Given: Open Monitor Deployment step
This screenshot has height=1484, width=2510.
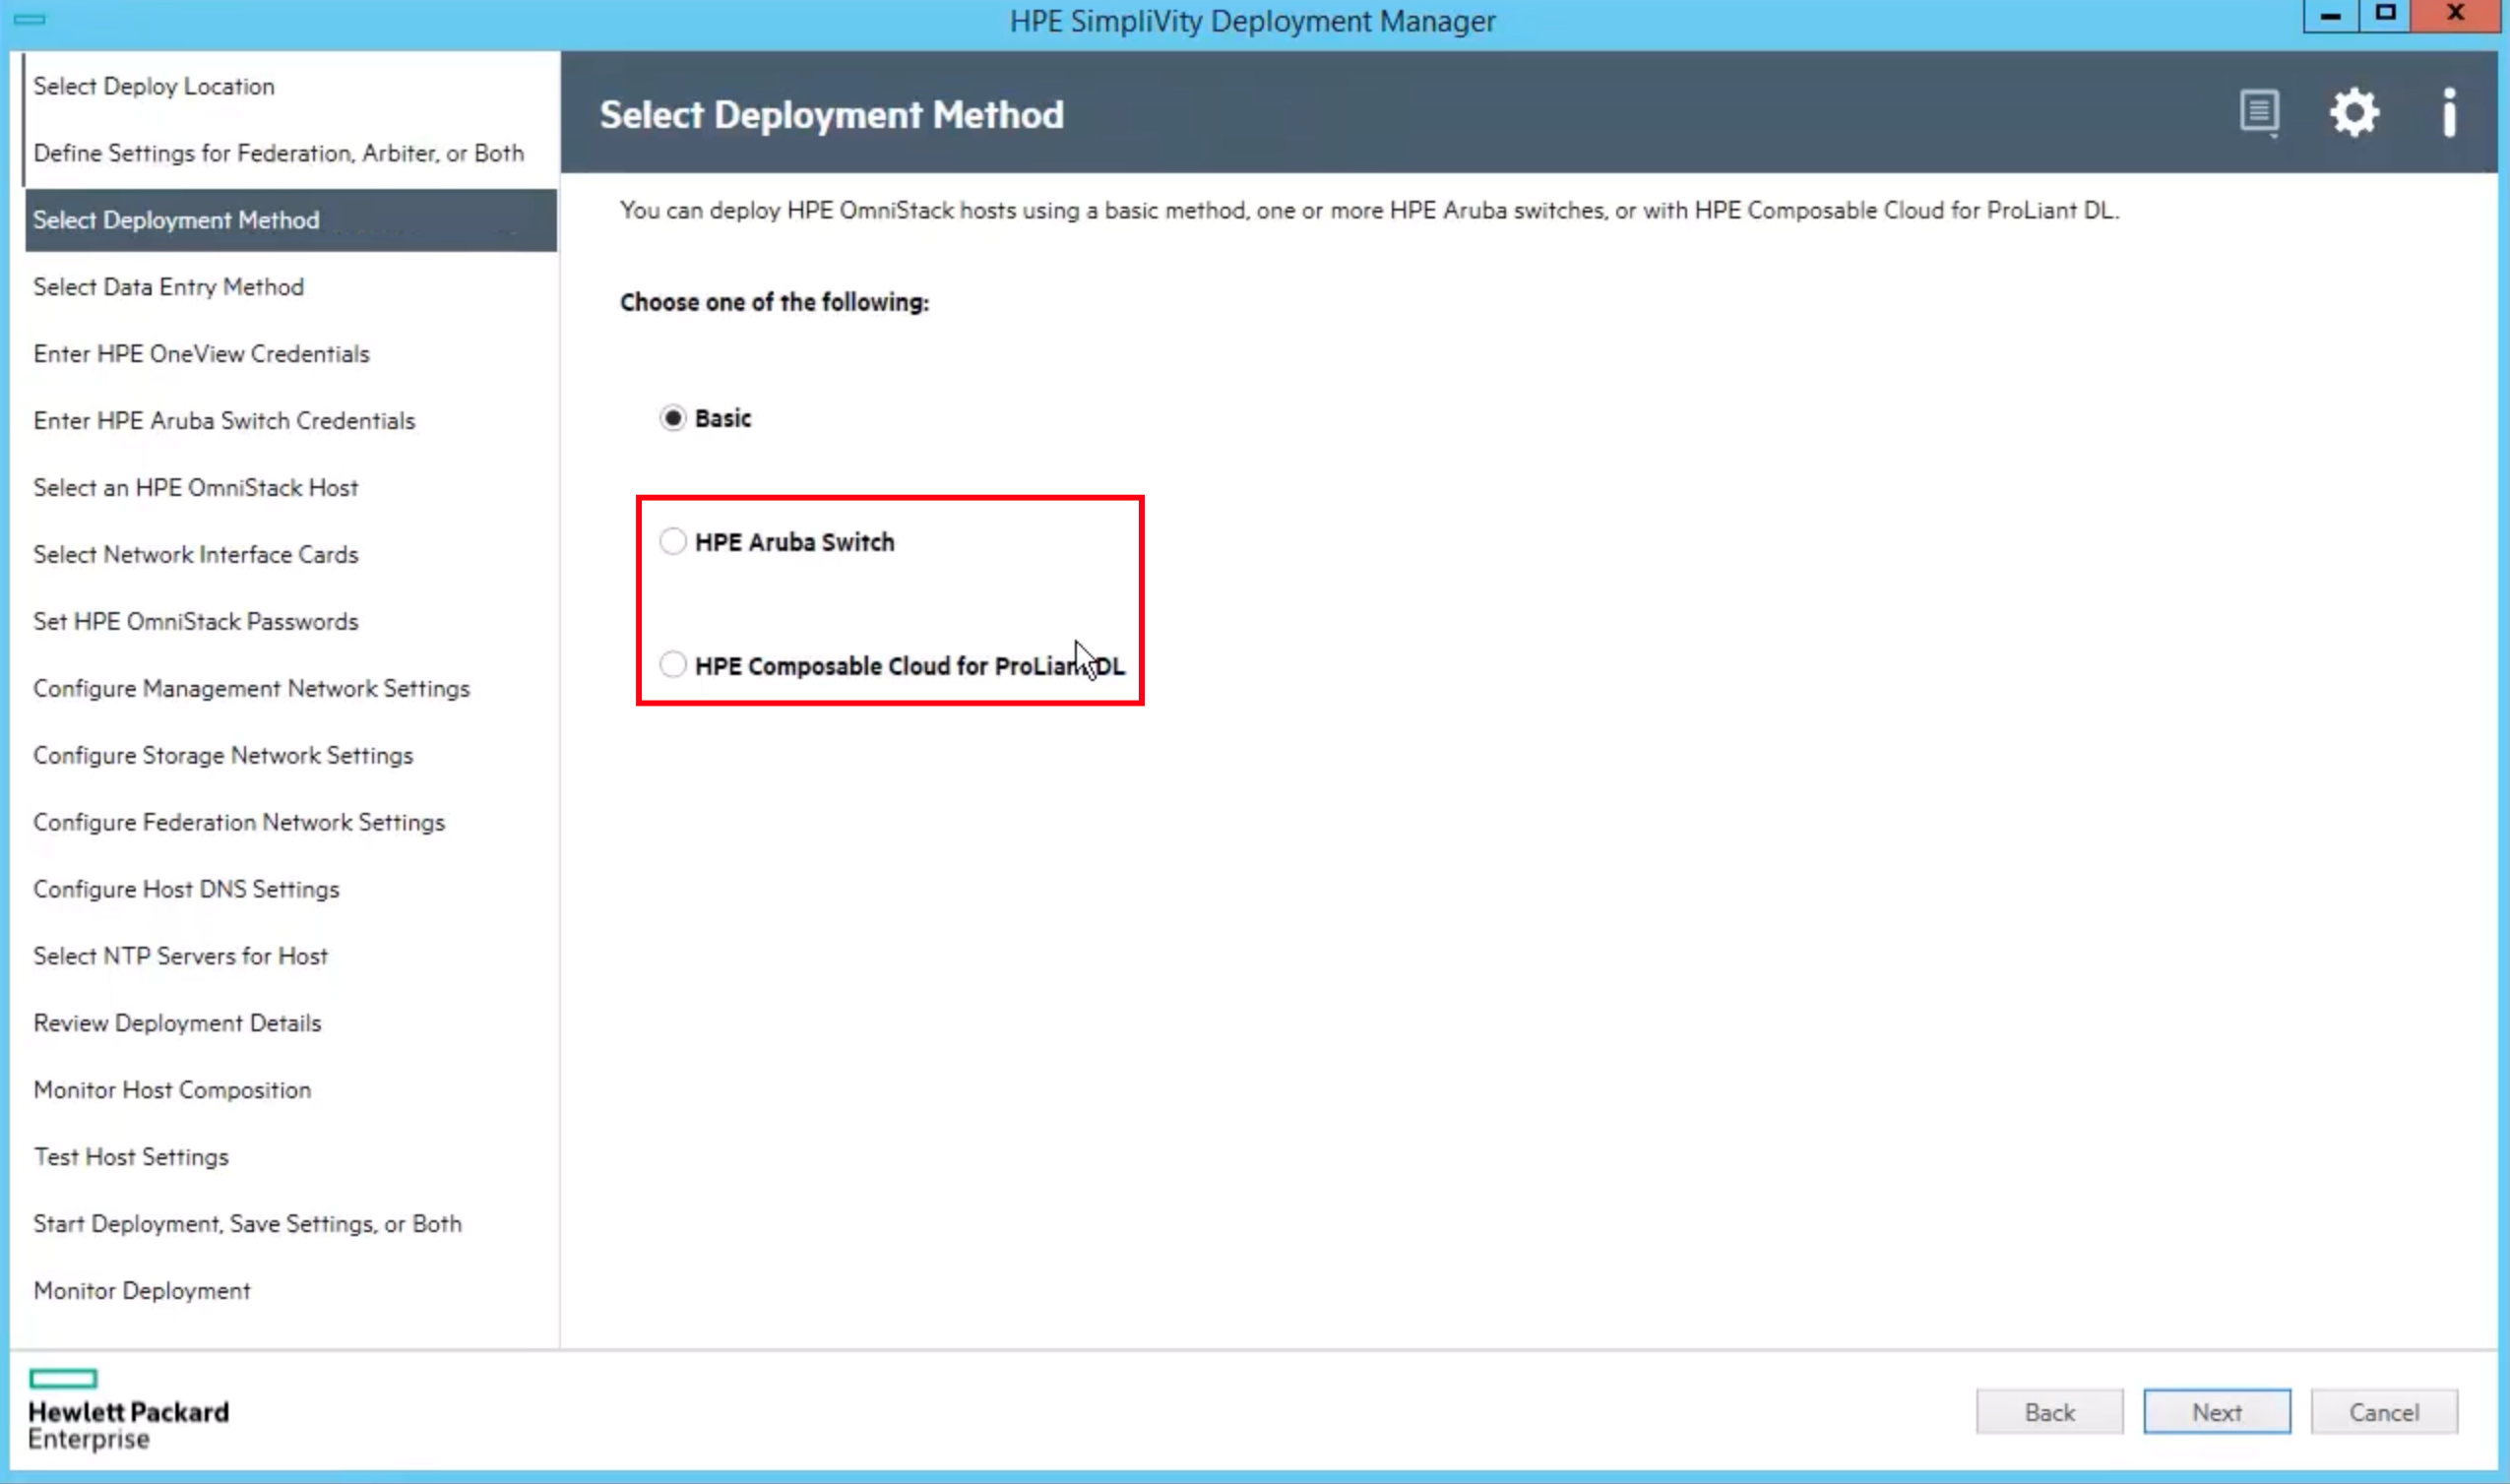Looking at the screenshot, I should pos(142,1292).
